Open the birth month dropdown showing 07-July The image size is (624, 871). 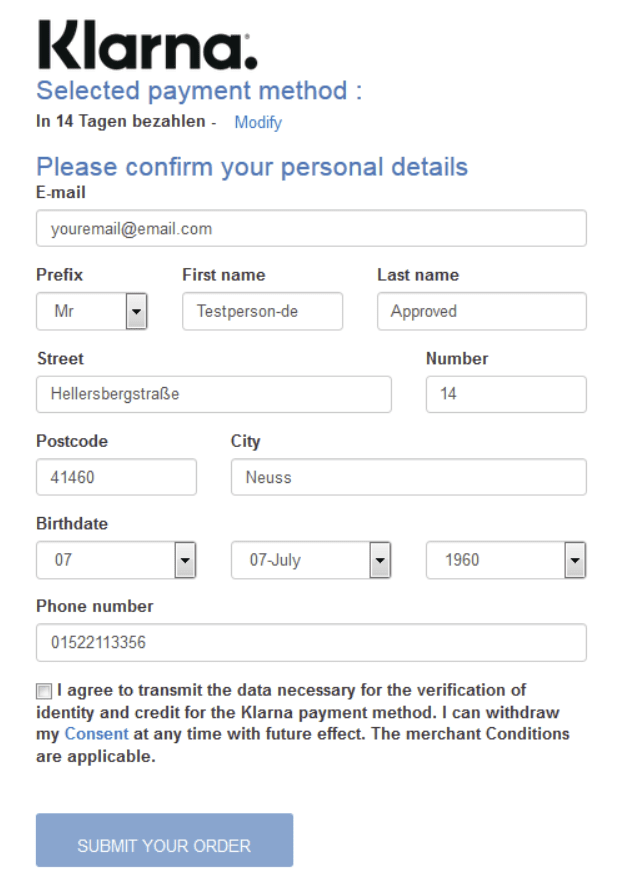(x=310, y=560)
